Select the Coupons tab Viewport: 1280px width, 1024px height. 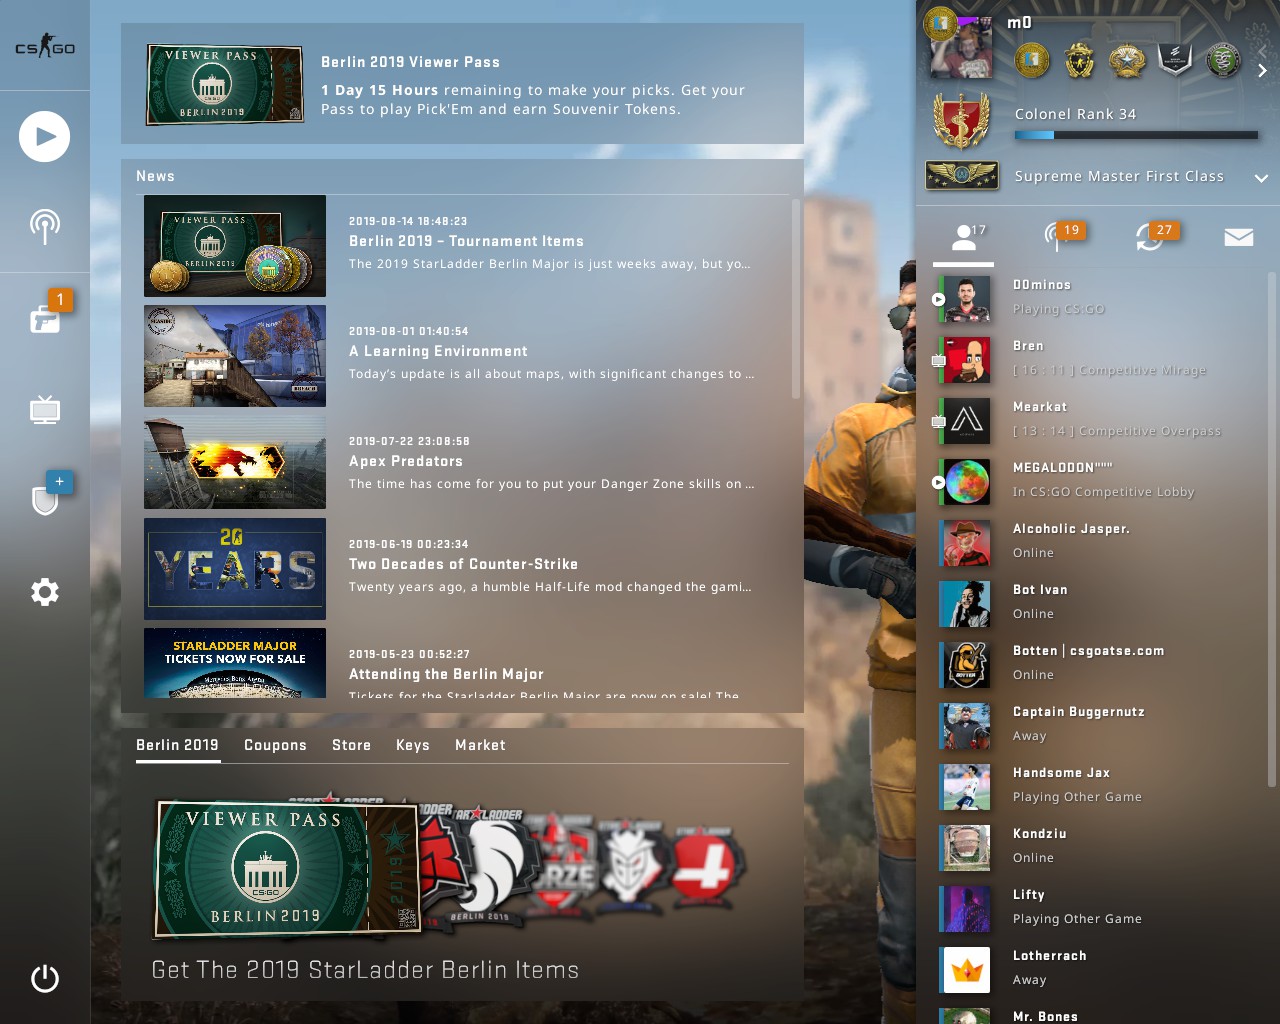[x=275, y=745]
